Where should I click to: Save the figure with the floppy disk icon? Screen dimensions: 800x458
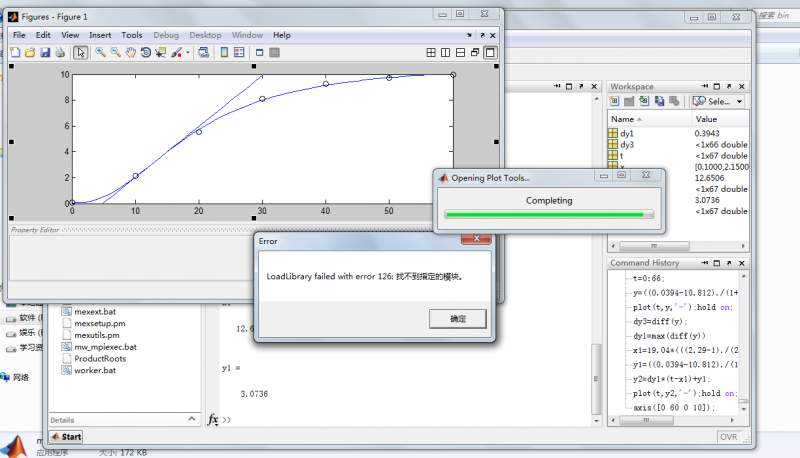pyautogui.click(x=45, y=53)
